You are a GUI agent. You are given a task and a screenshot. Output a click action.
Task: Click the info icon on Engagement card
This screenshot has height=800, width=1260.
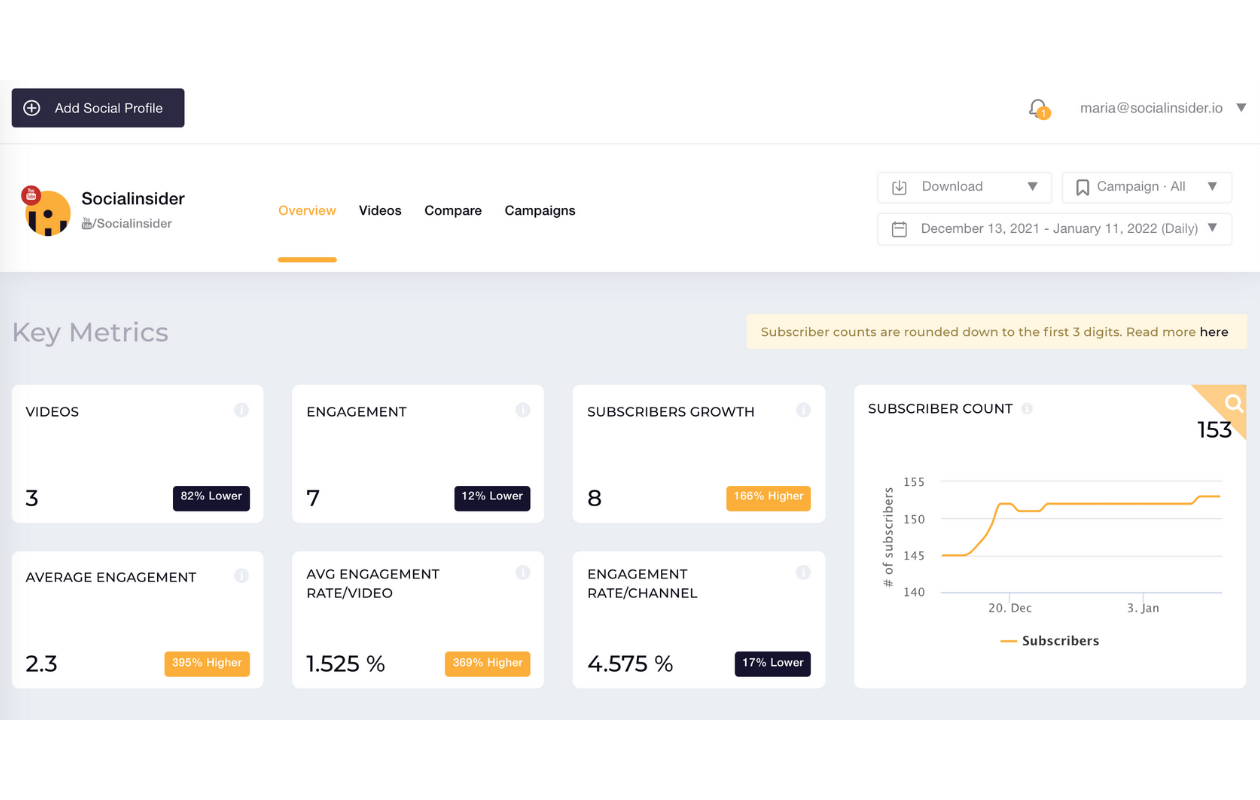click(522, 410)
